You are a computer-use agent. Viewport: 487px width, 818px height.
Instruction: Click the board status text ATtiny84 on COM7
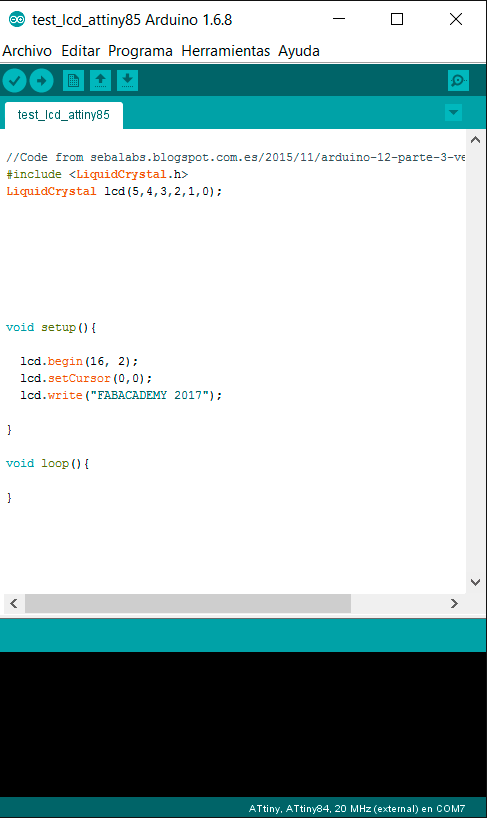pos(357,809)
